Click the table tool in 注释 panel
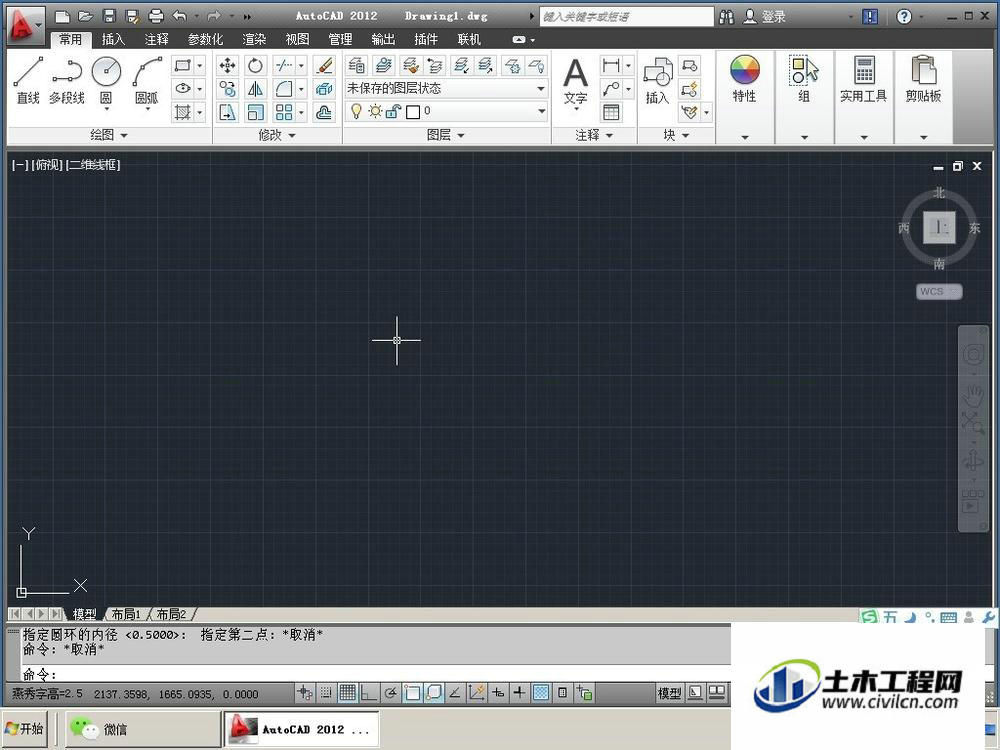This screenshot has width=1000, height=750. tap(611, 112)
